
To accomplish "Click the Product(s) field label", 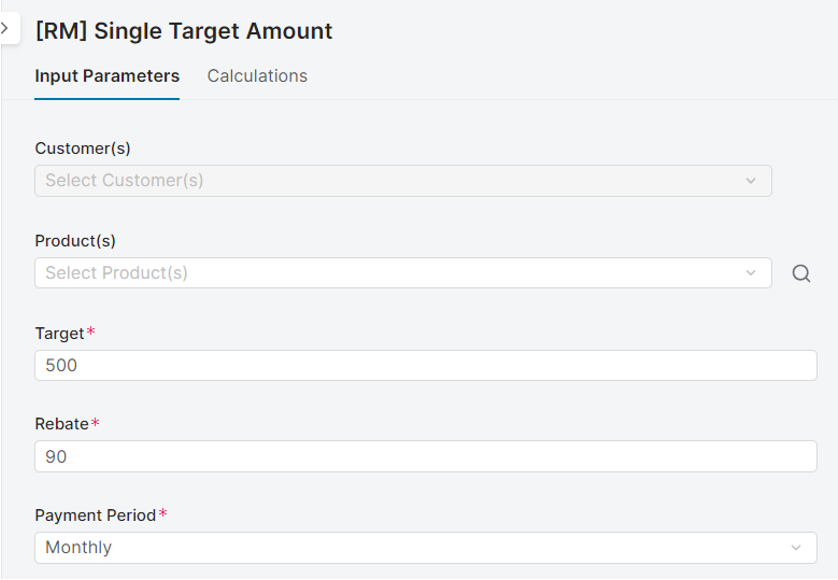I will tap(75, 241).
